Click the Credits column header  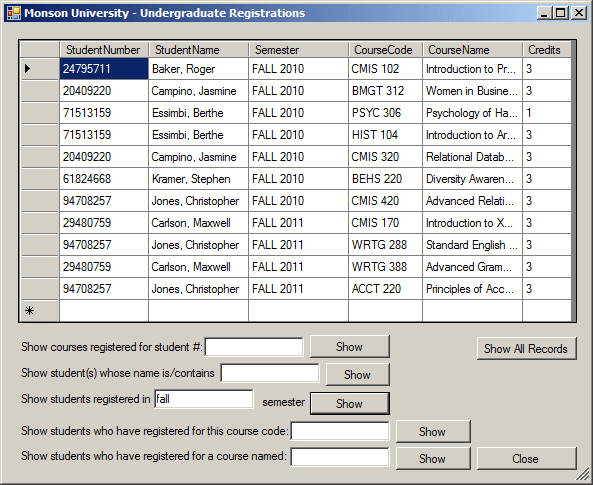pos(547,50)
